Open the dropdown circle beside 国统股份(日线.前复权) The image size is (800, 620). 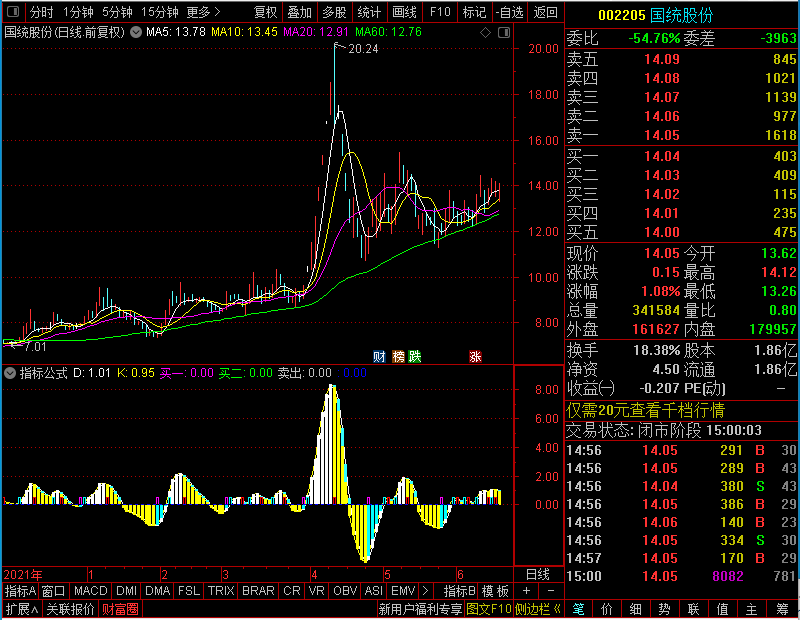(136, 32)
